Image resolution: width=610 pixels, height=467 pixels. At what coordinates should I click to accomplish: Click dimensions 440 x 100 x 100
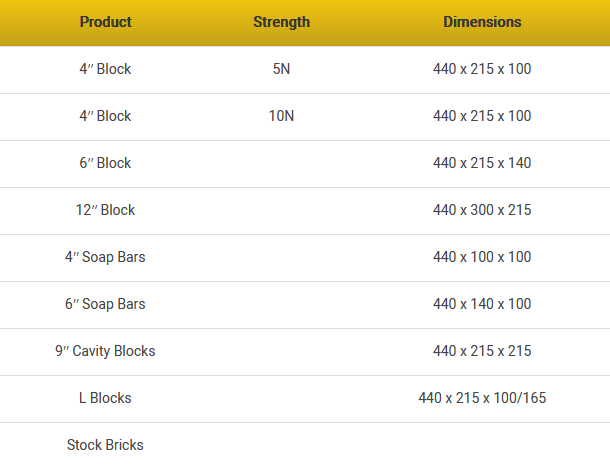482,257
